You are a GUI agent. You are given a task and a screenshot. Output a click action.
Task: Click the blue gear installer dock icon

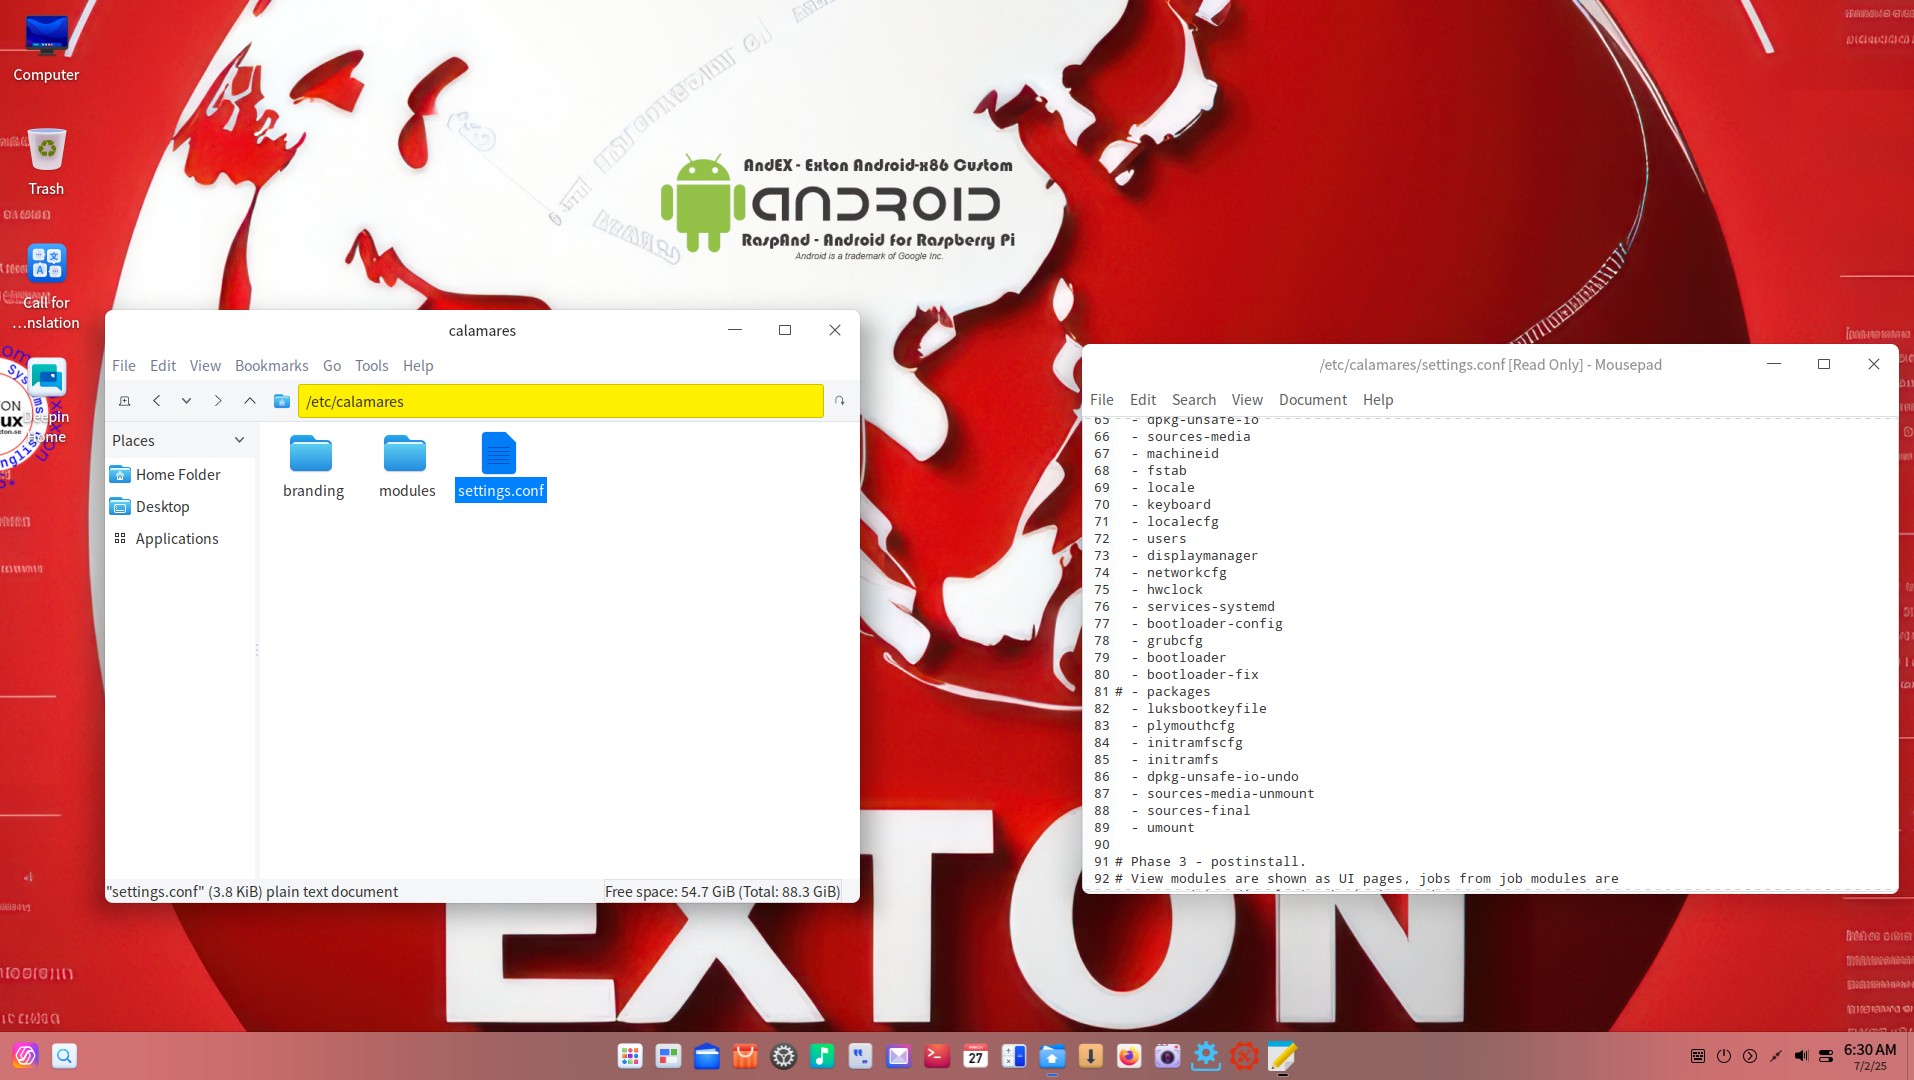[1206, 1056]
